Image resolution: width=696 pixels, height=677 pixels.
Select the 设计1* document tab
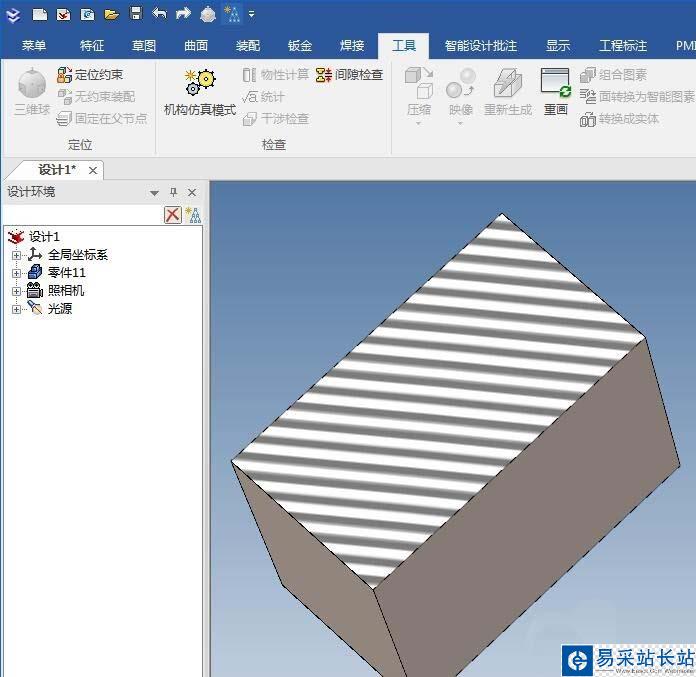[x=57, y=170]
